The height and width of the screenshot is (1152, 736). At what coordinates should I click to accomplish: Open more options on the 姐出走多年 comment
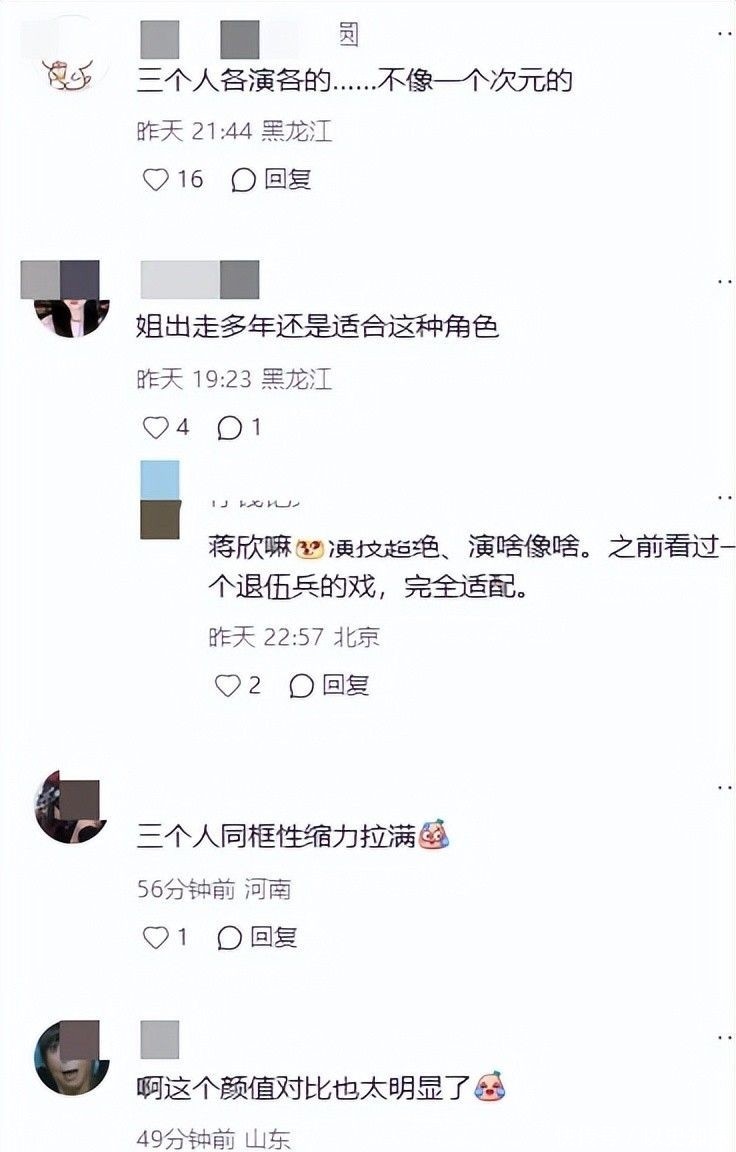pyautogui.click(x=724, y=281)
